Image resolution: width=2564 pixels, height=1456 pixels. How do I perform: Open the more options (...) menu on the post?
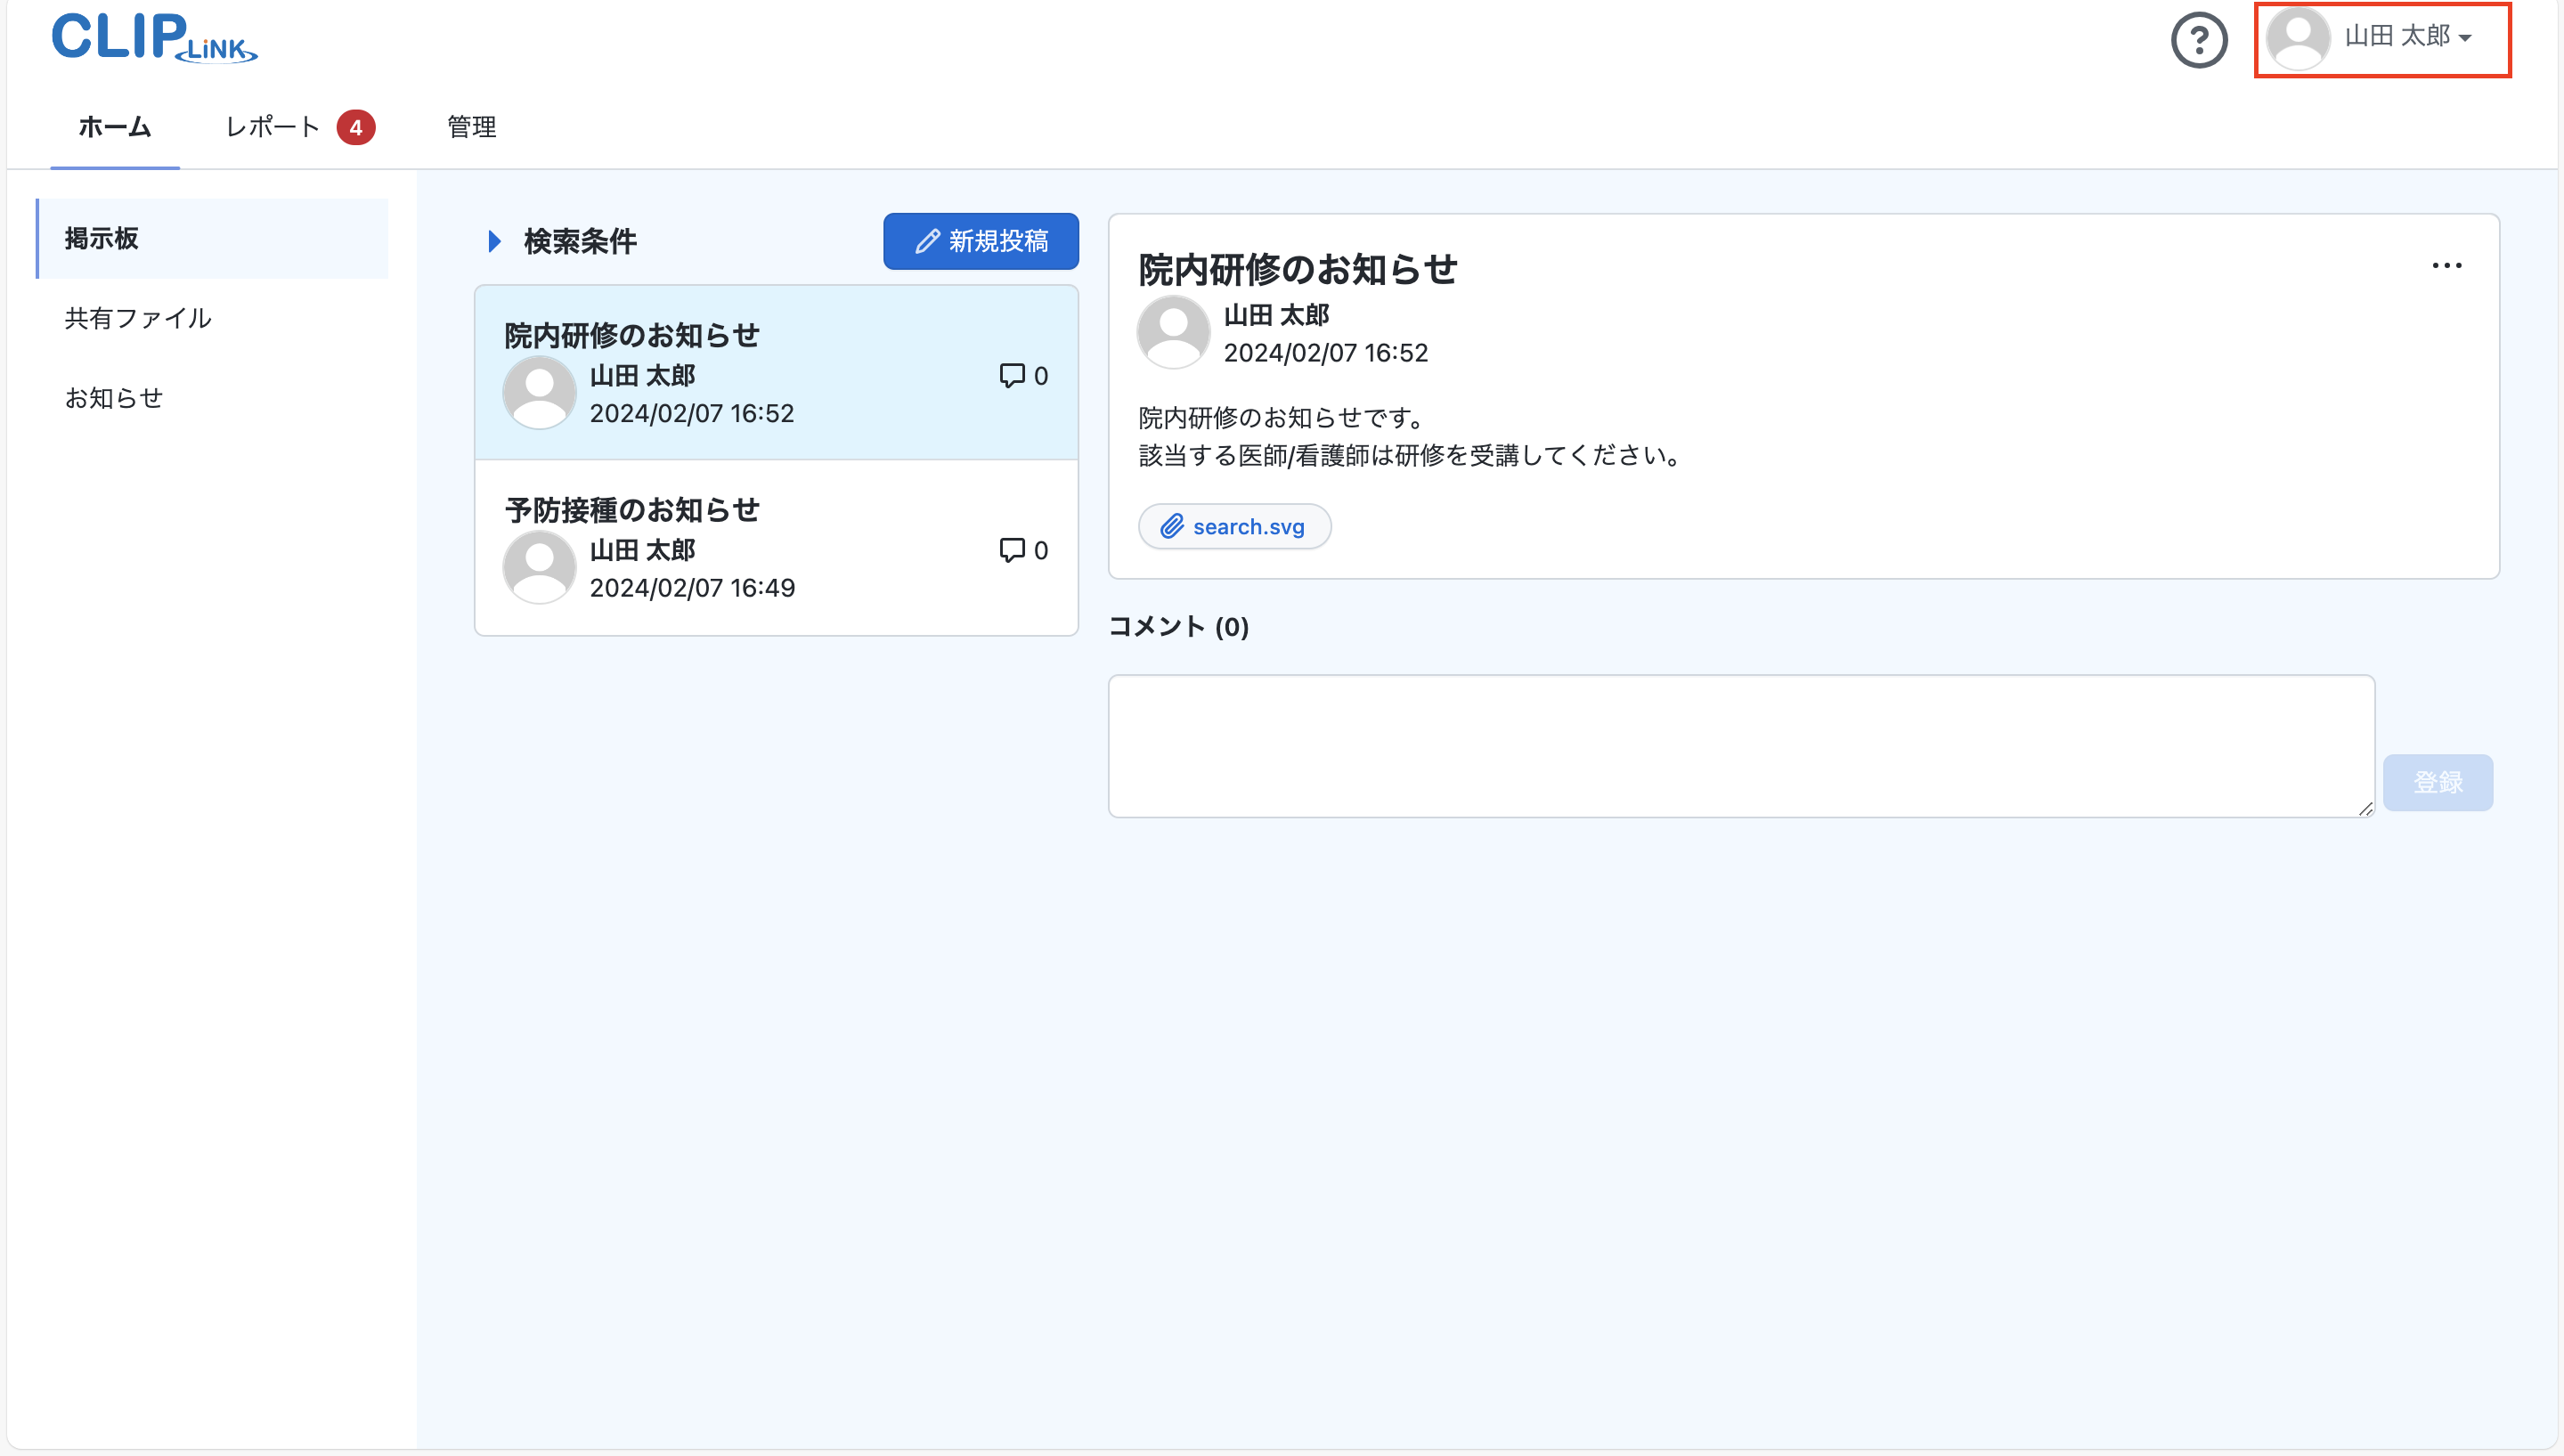(2448, 264)
